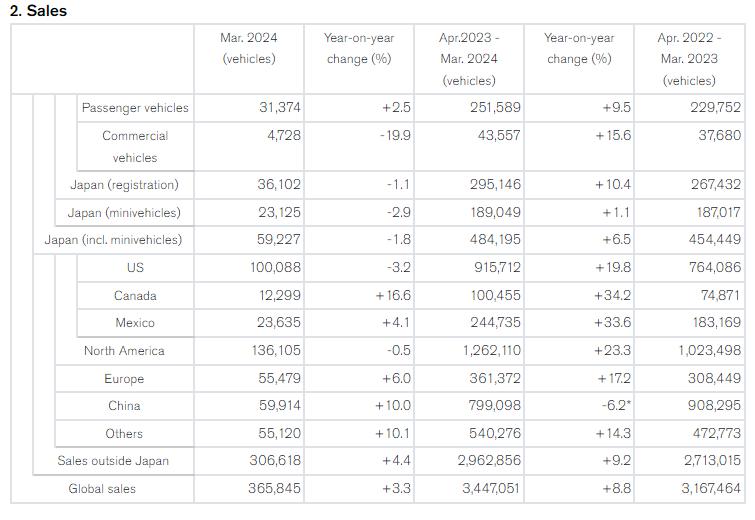Select the "Japan (minivehicles)" row label
Image resolution: width=755 pixels, height=520 pixels.
click(124, 213)
